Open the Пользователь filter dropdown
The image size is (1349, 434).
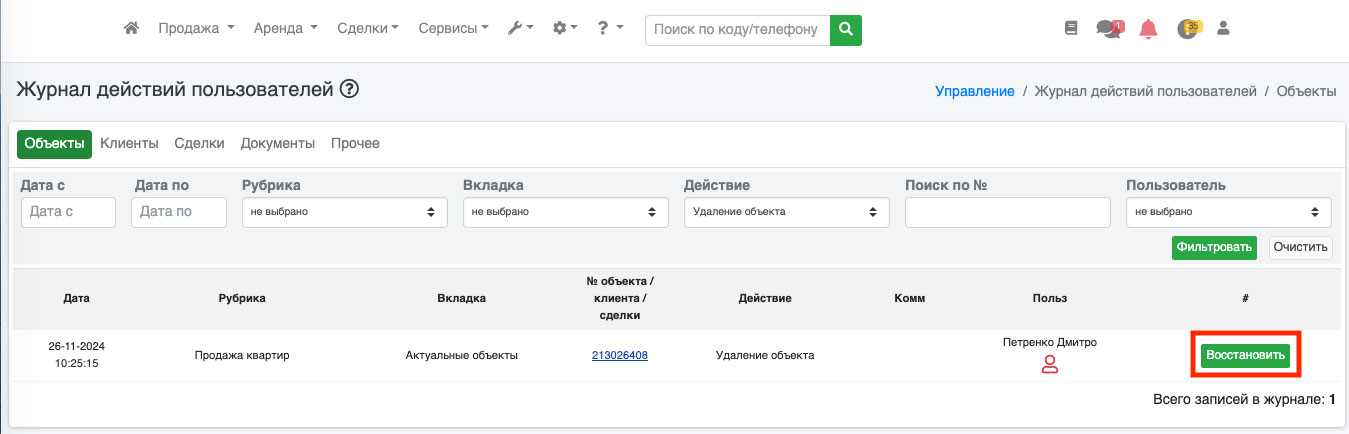1228,212
